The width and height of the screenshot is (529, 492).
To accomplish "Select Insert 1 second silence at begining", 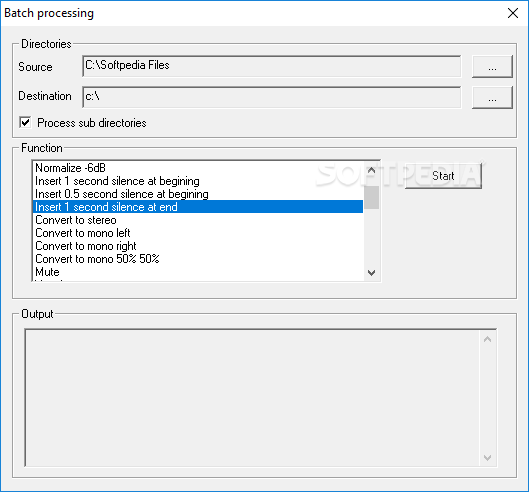I will pos(198,181).
